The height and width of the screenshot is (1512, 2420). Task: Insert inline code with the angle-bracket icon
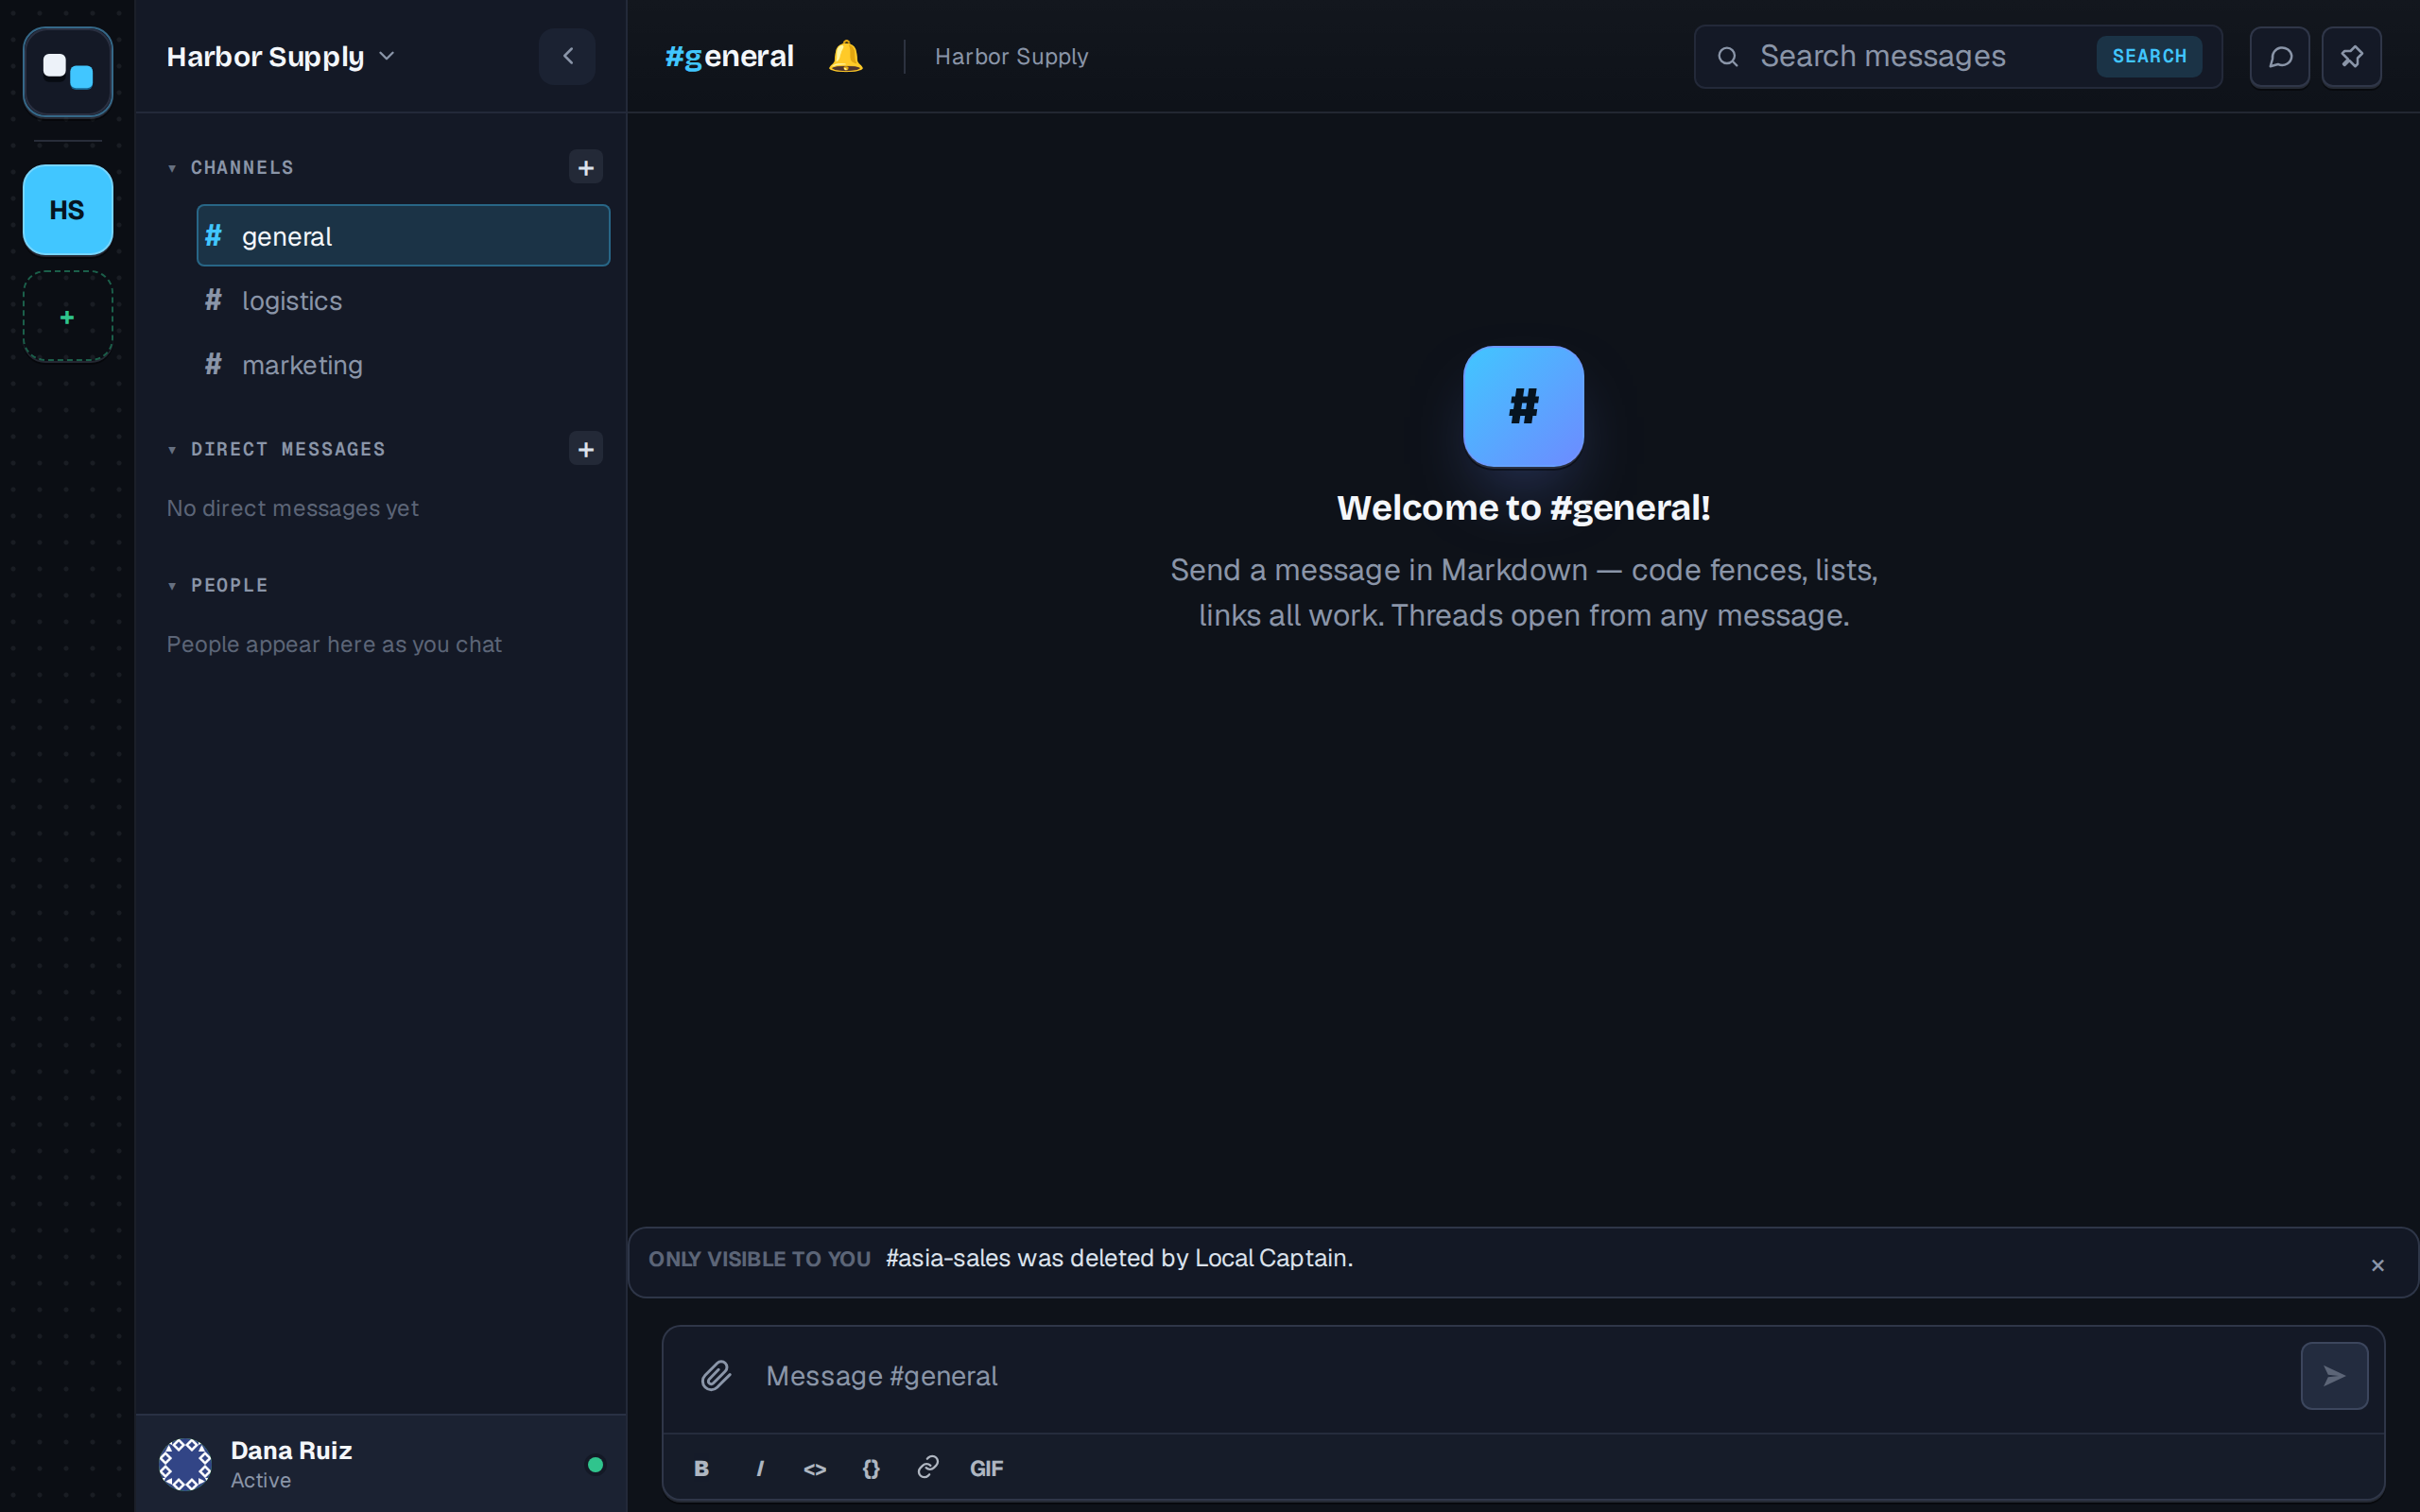coord(815,1468)
